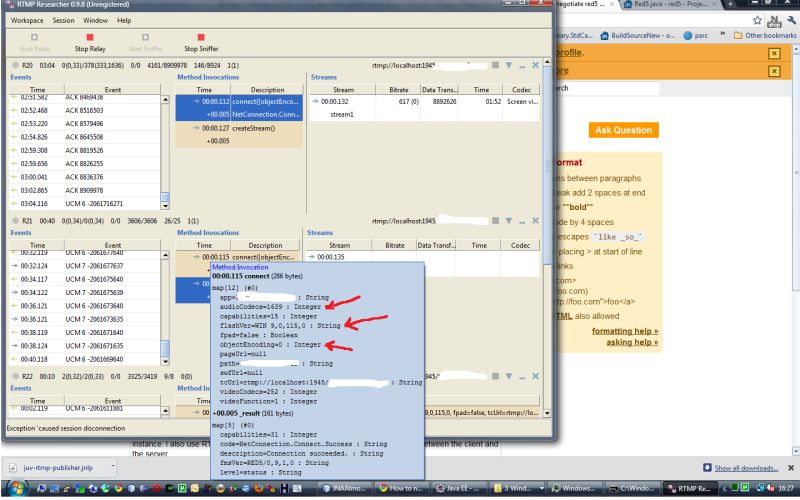Open the Window menu
The image size is (800, 500).
pyautogui.click(x=95, y=20)
